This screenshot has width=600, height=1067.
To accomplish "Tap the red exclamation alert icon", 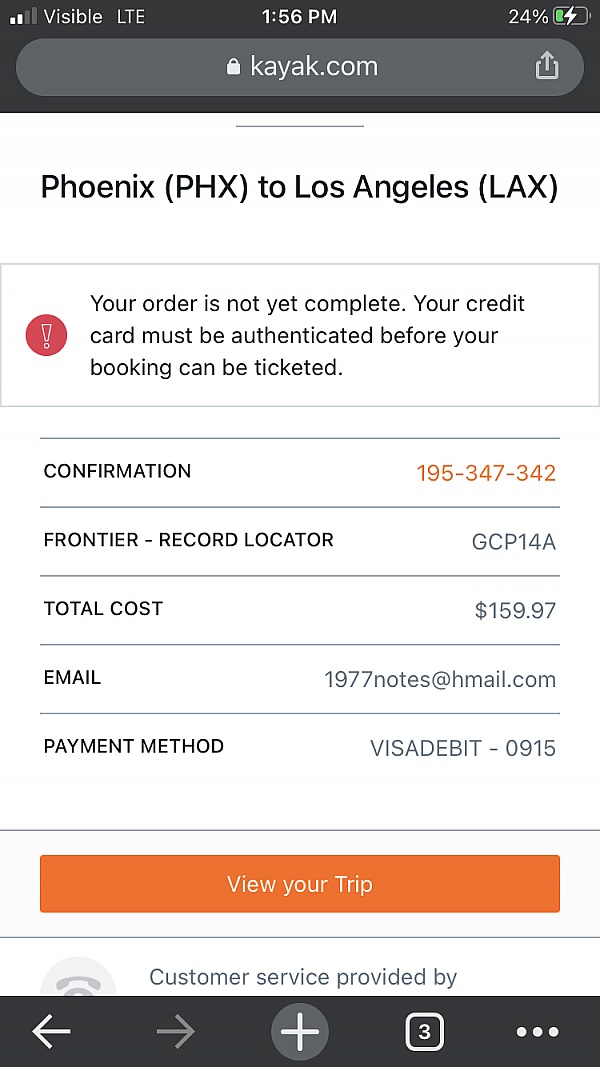I will coord(47,334).
